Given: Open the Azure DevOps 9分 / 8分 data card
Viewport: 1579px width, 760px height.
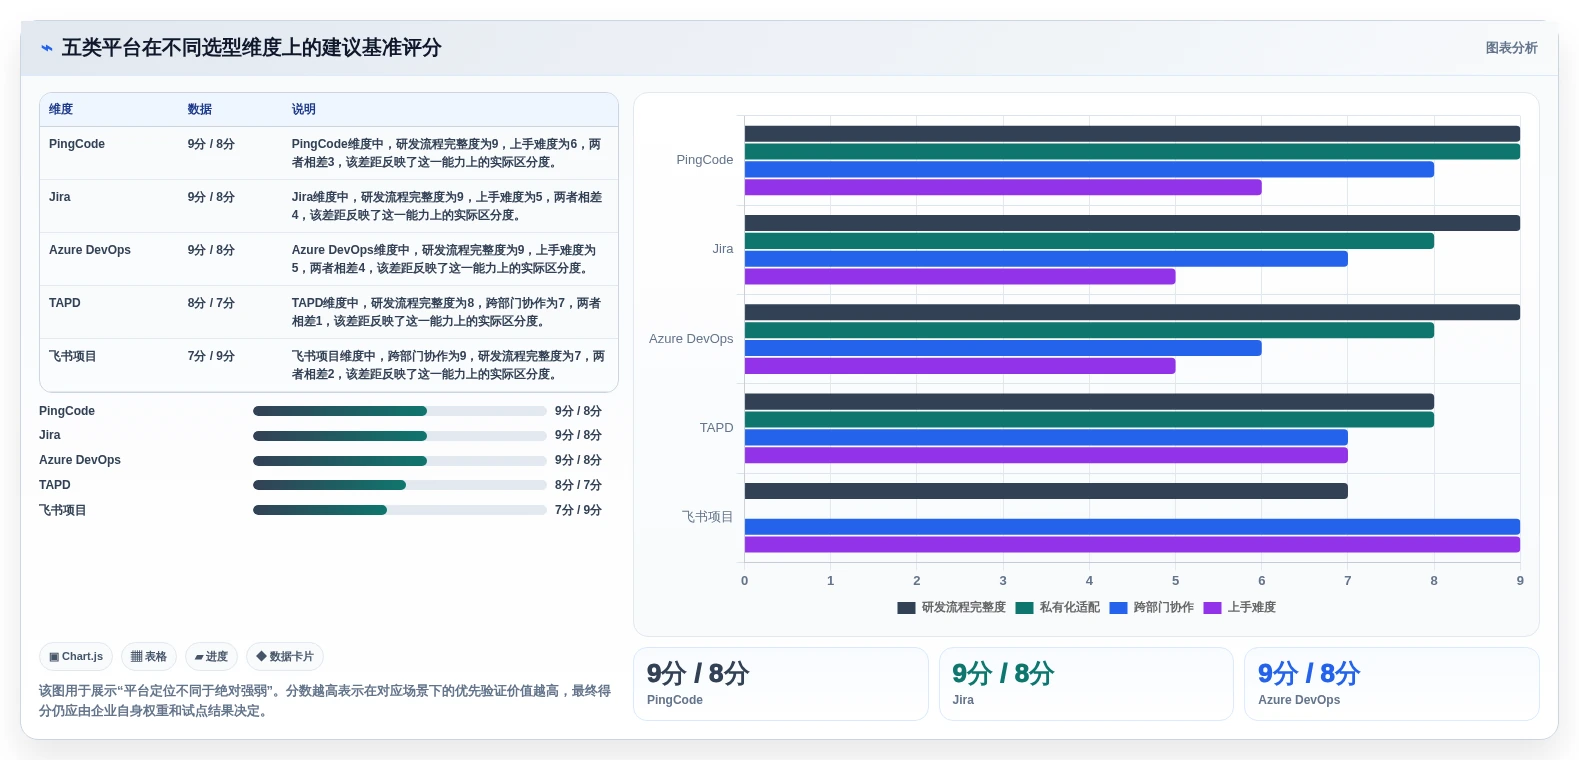Looking at the screenshot, I should pyautogui.click(x=1392, y=684).
